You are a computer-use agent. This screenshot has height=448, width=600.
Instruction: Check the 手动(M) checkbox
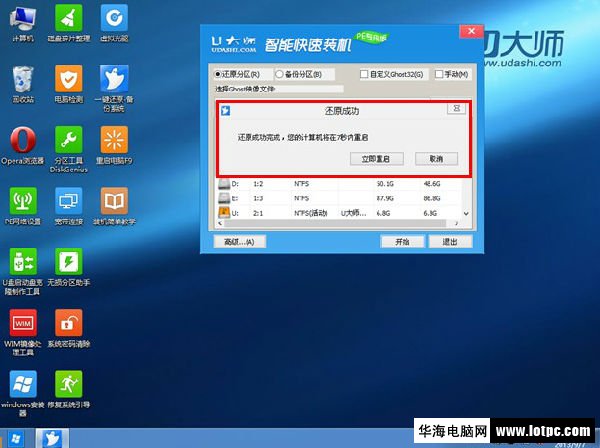point(439,74)
